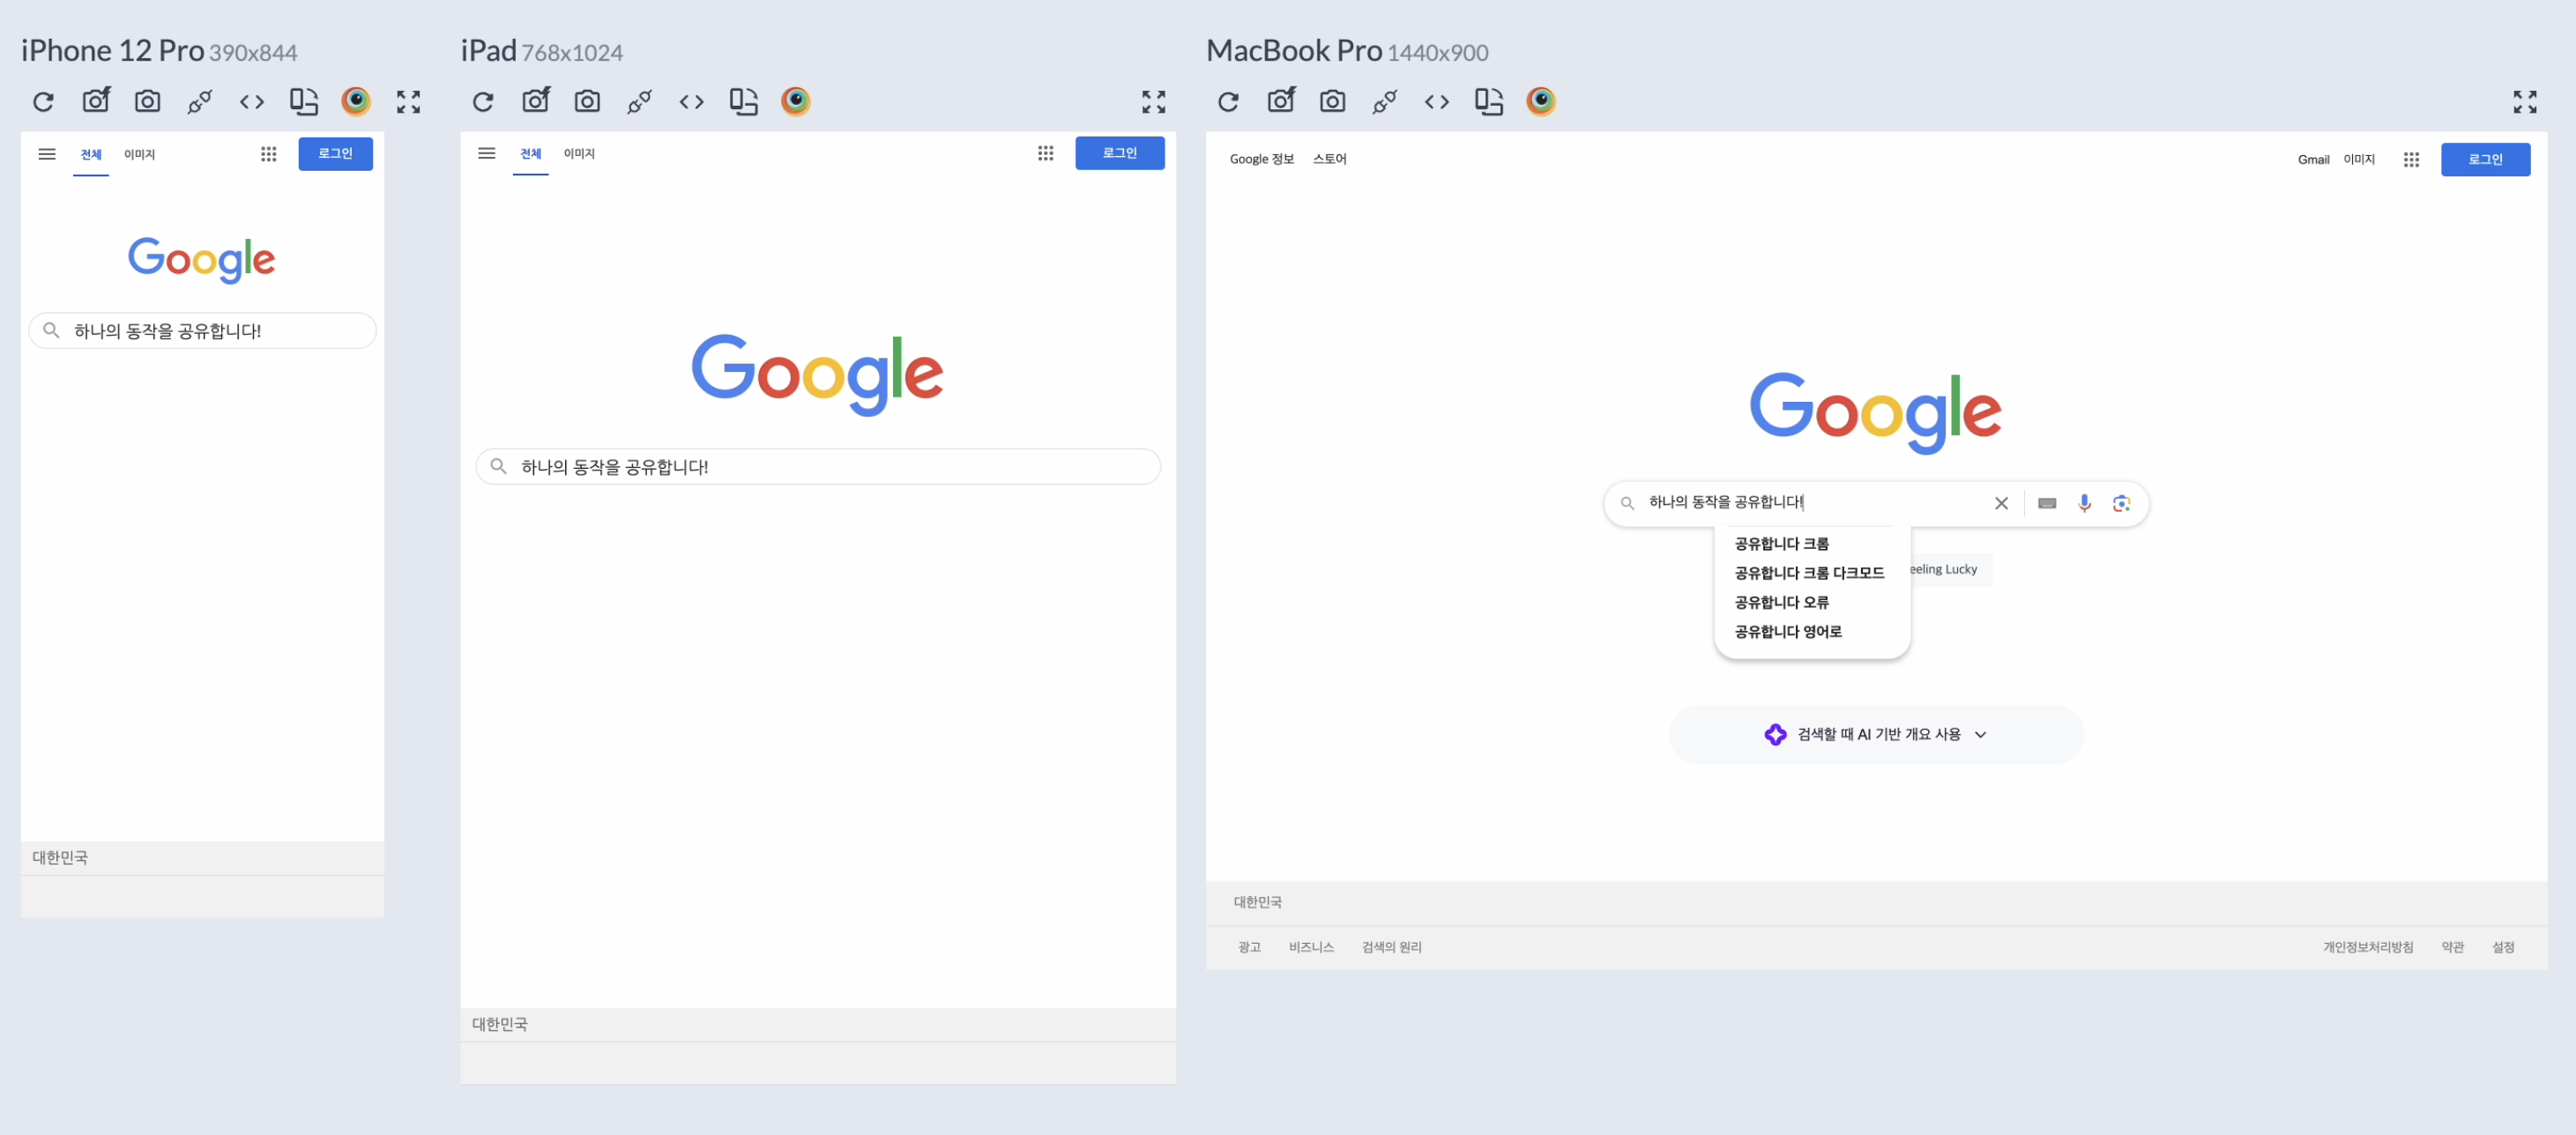Expand MacBook Pro to fullscreen
Screen dimensions: 2576x1135
pos(2525,101)
